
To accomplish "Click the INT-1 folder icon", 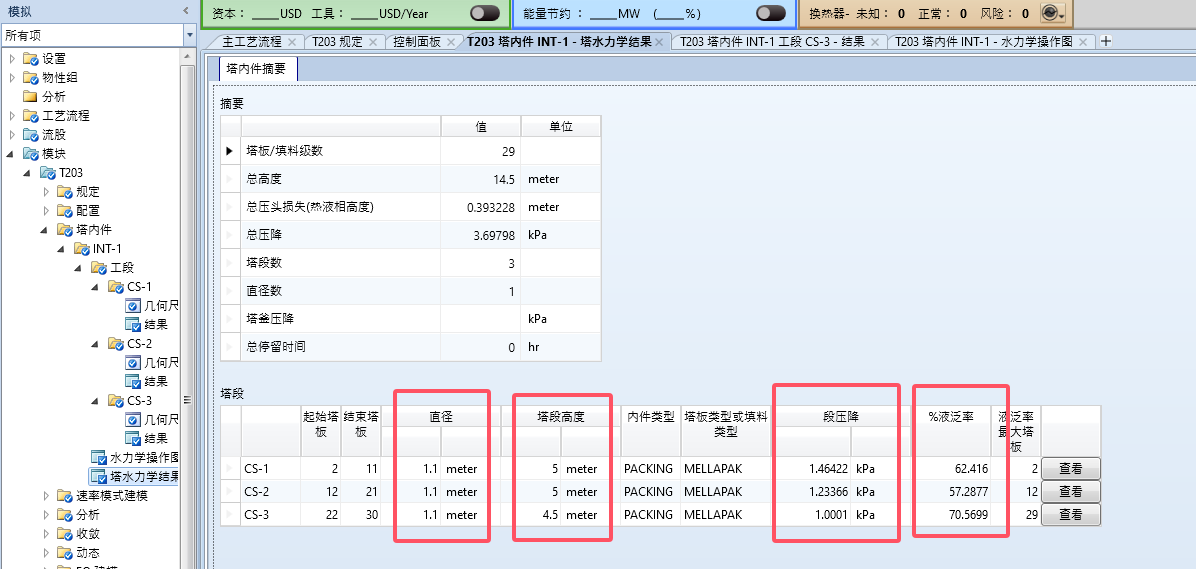I will point(81,249).
